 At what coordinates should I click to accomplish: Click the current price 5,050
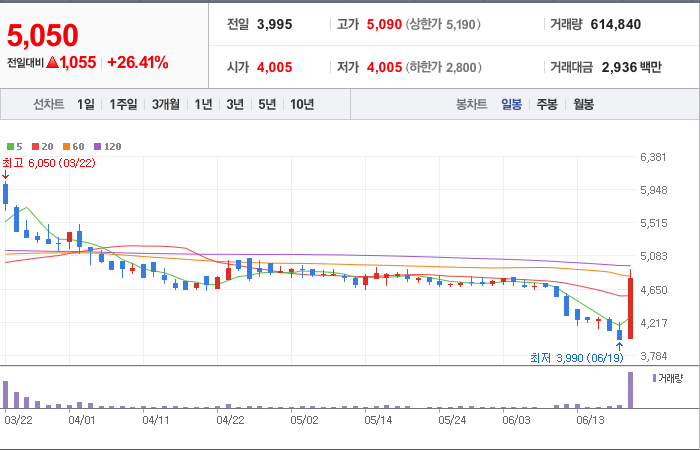tap(43, 36)
